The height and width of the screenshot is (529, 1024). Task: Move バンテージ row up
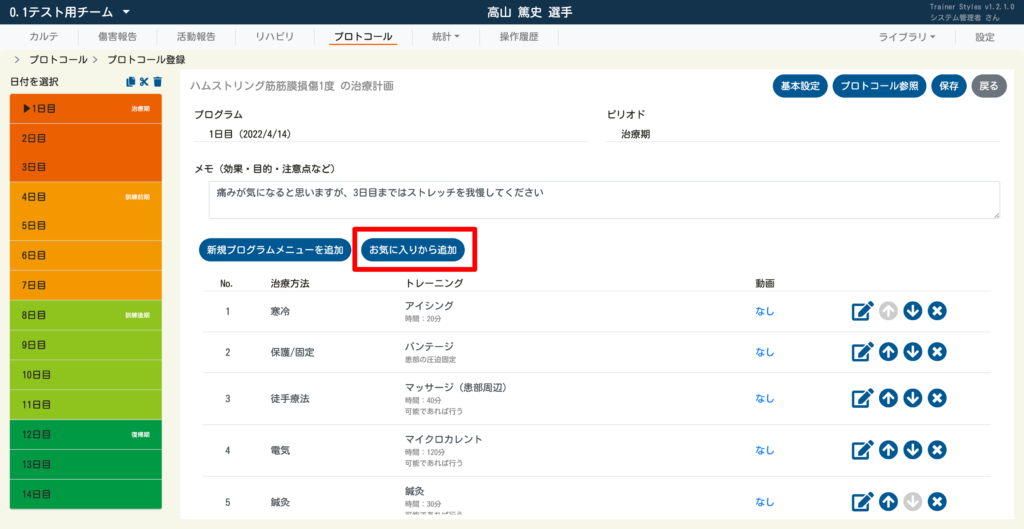[x=888, y=352]
